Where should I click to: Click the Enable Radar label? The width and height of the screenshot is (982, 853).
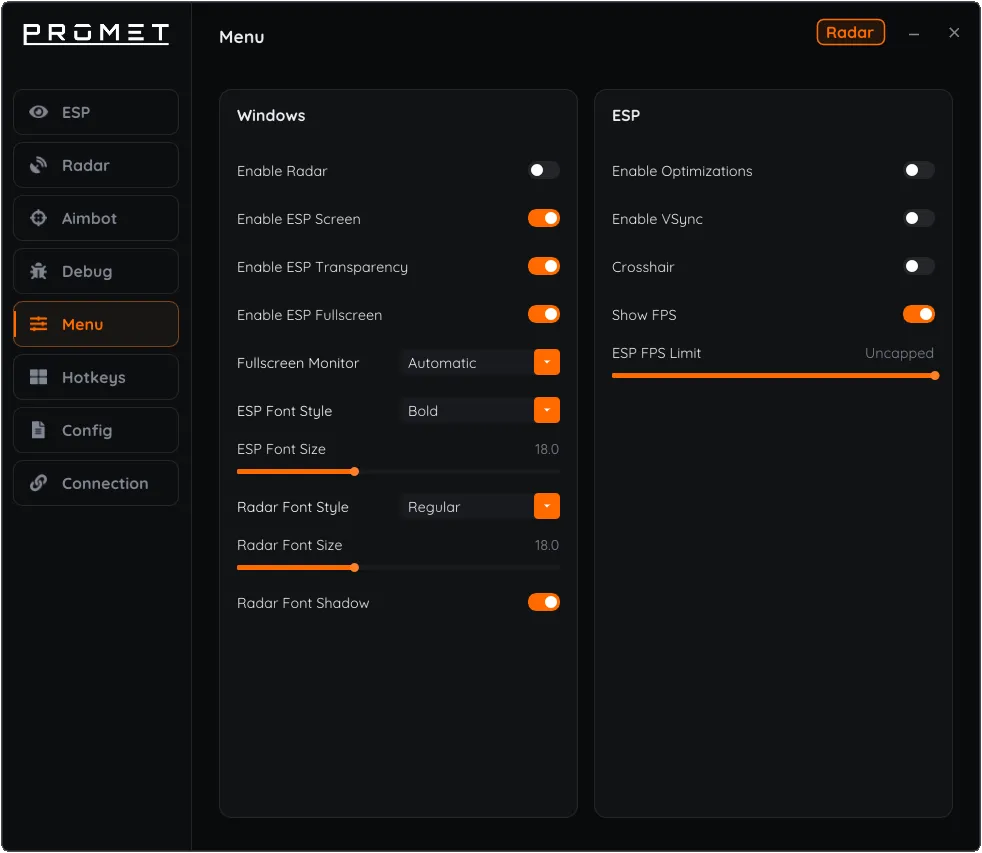282,171
